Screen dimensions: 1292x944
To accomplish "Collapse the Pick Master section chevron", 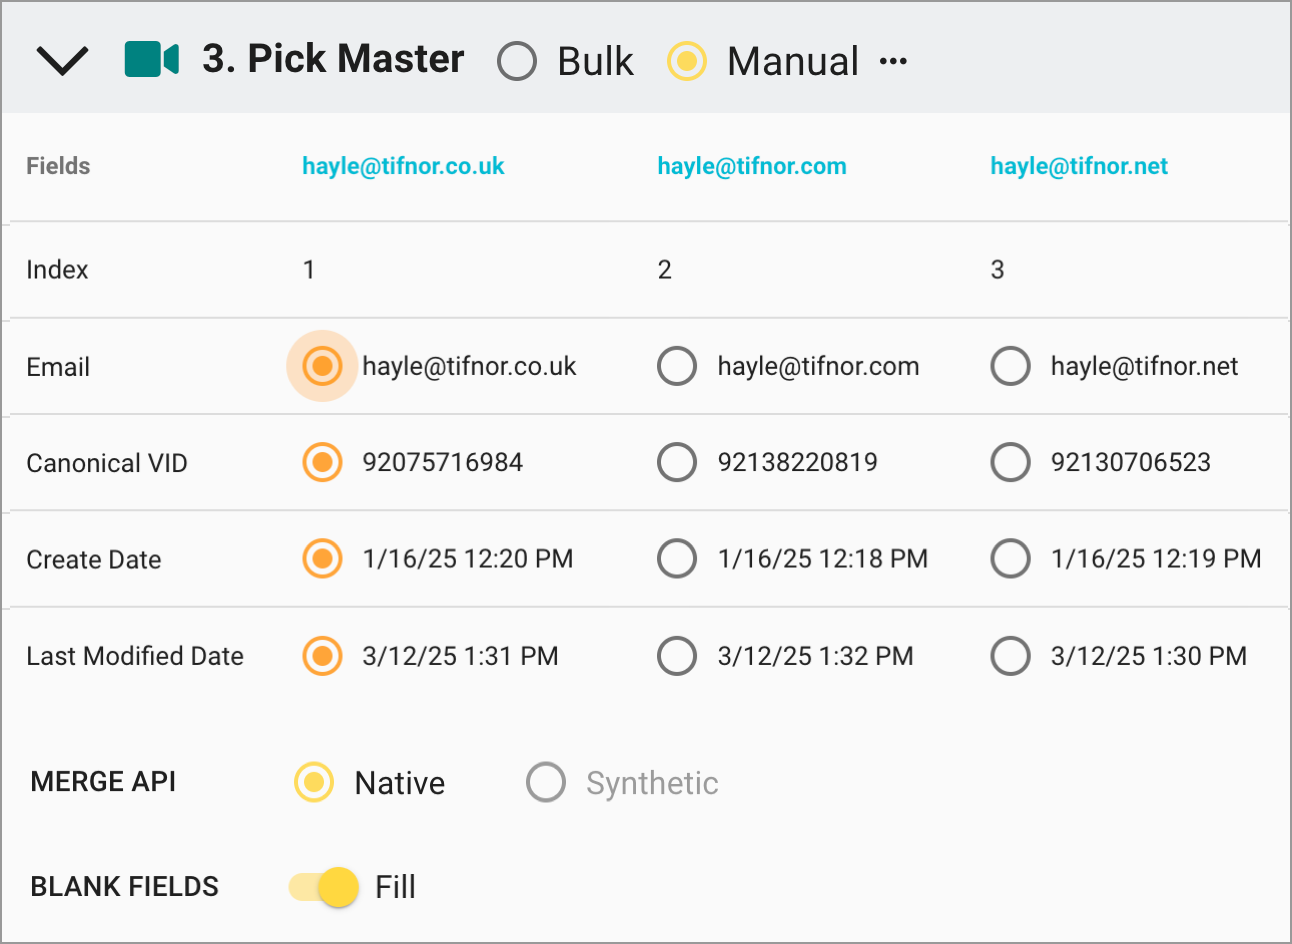I will (62, 61).
